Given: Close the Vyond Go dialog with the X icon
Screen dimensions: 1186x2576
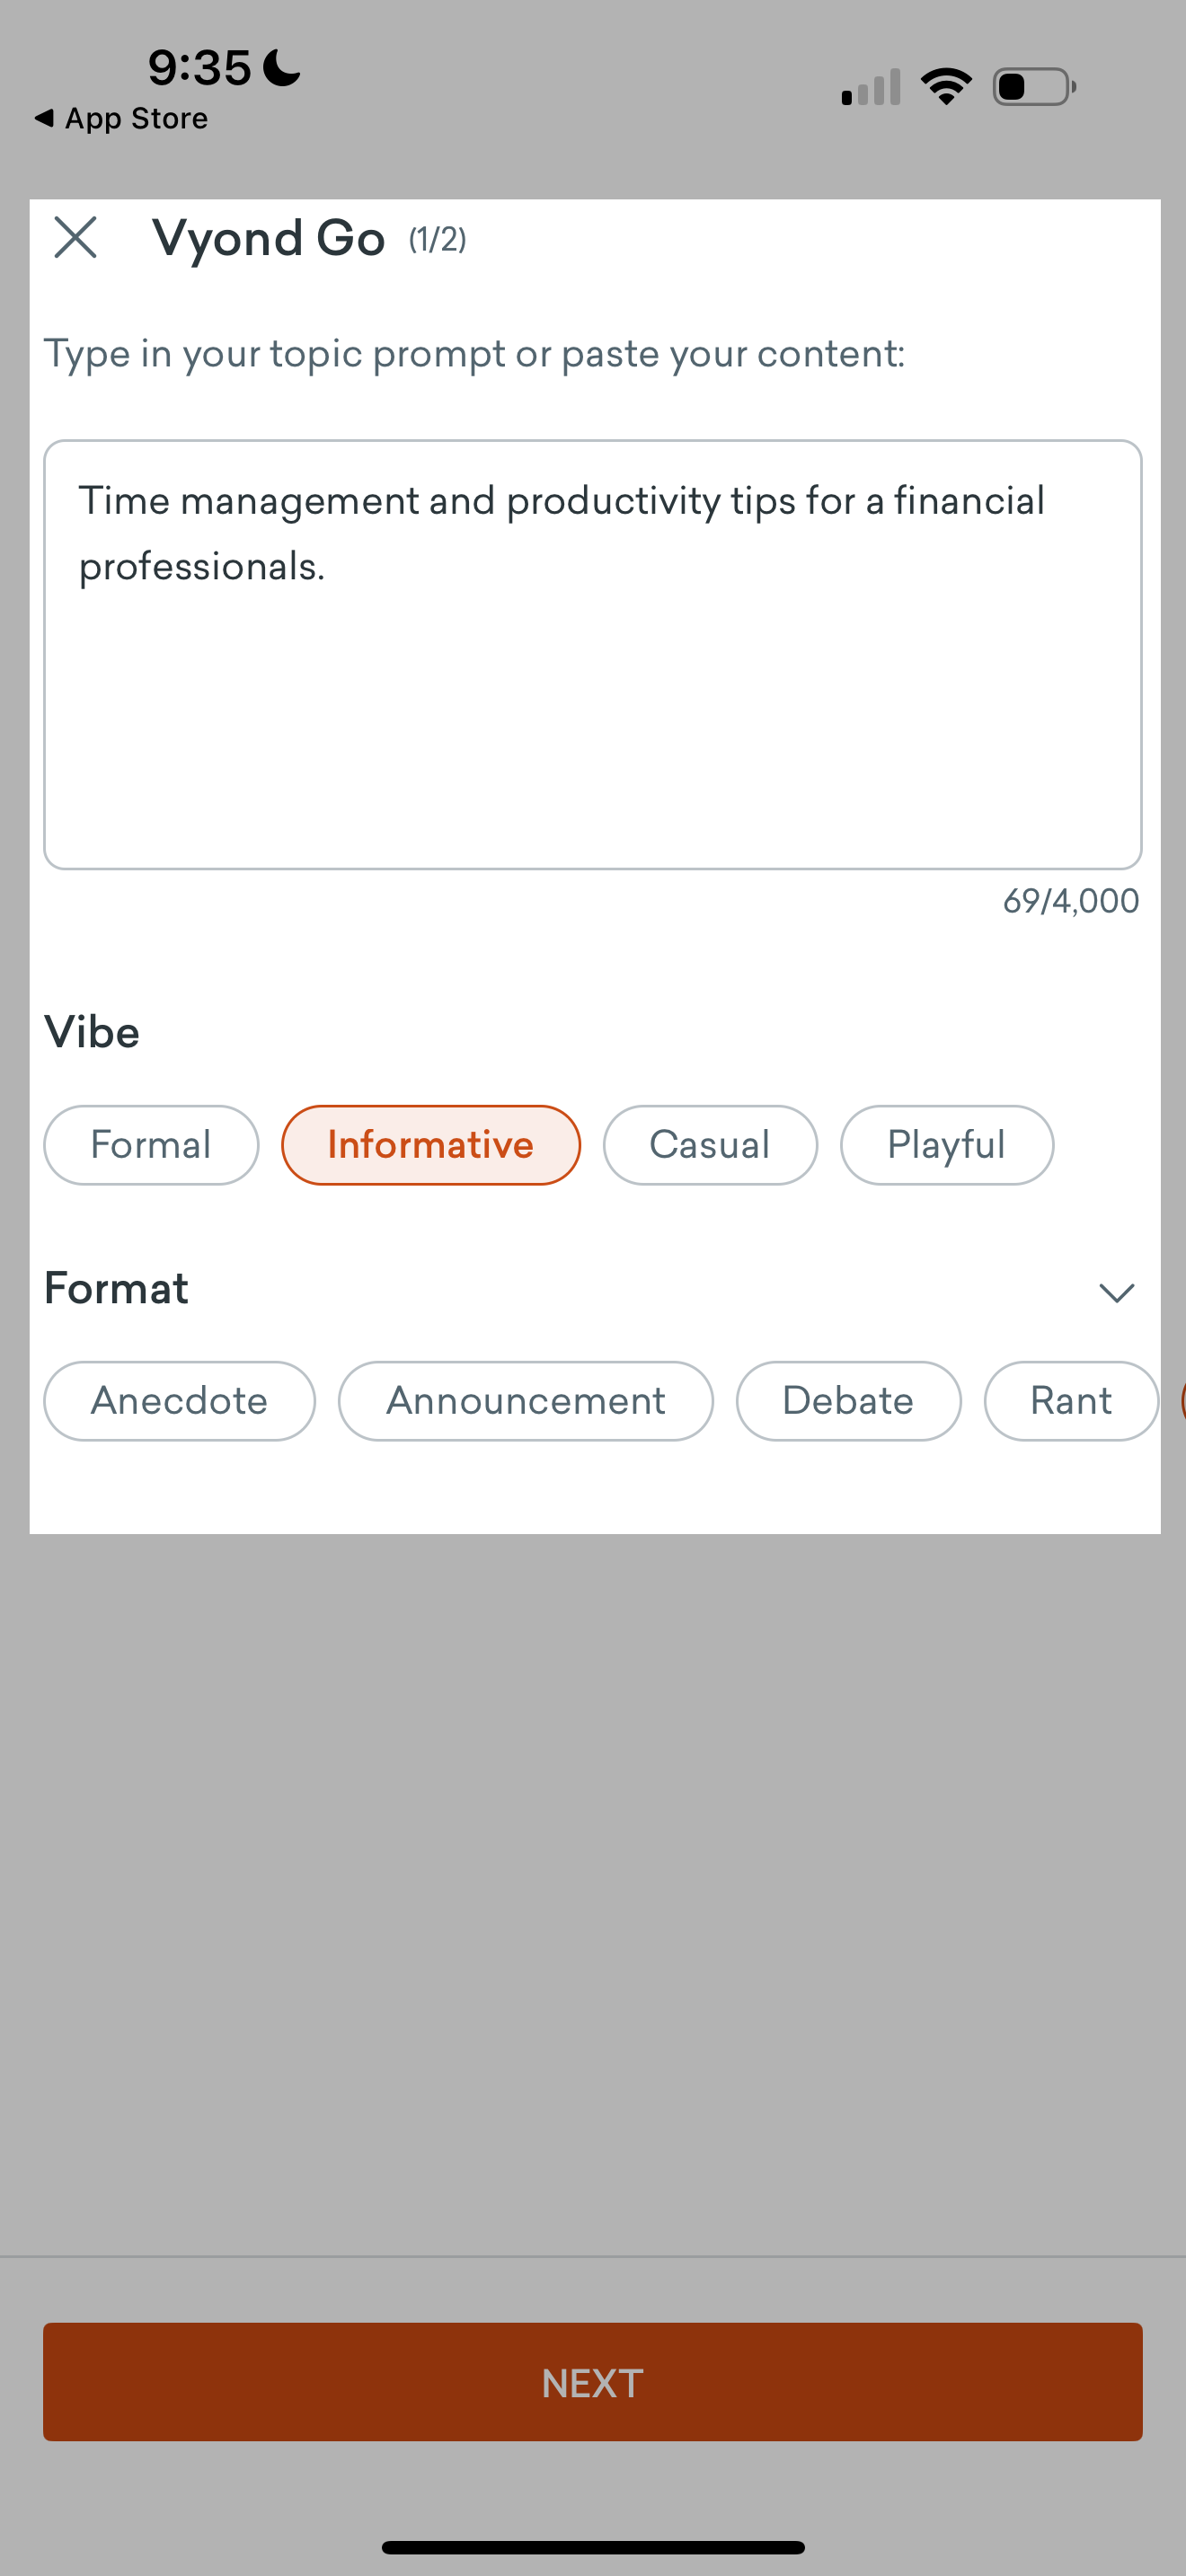Looking at the screenshot, I should tap(75, 238).
